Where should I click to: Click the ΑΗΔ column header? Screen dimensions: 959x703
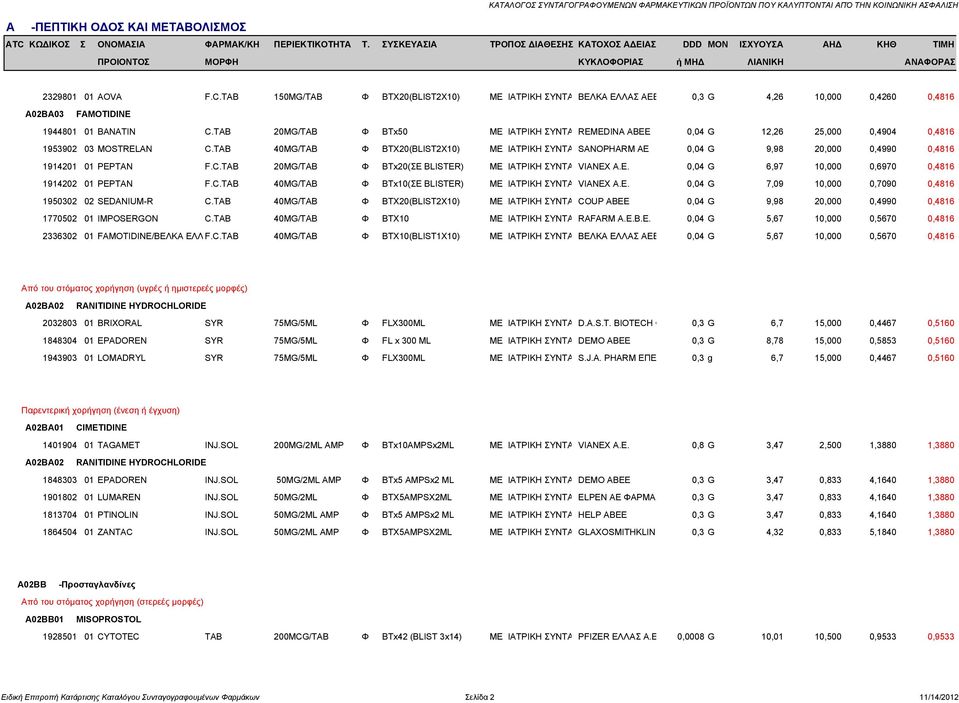tap(832, 44)
